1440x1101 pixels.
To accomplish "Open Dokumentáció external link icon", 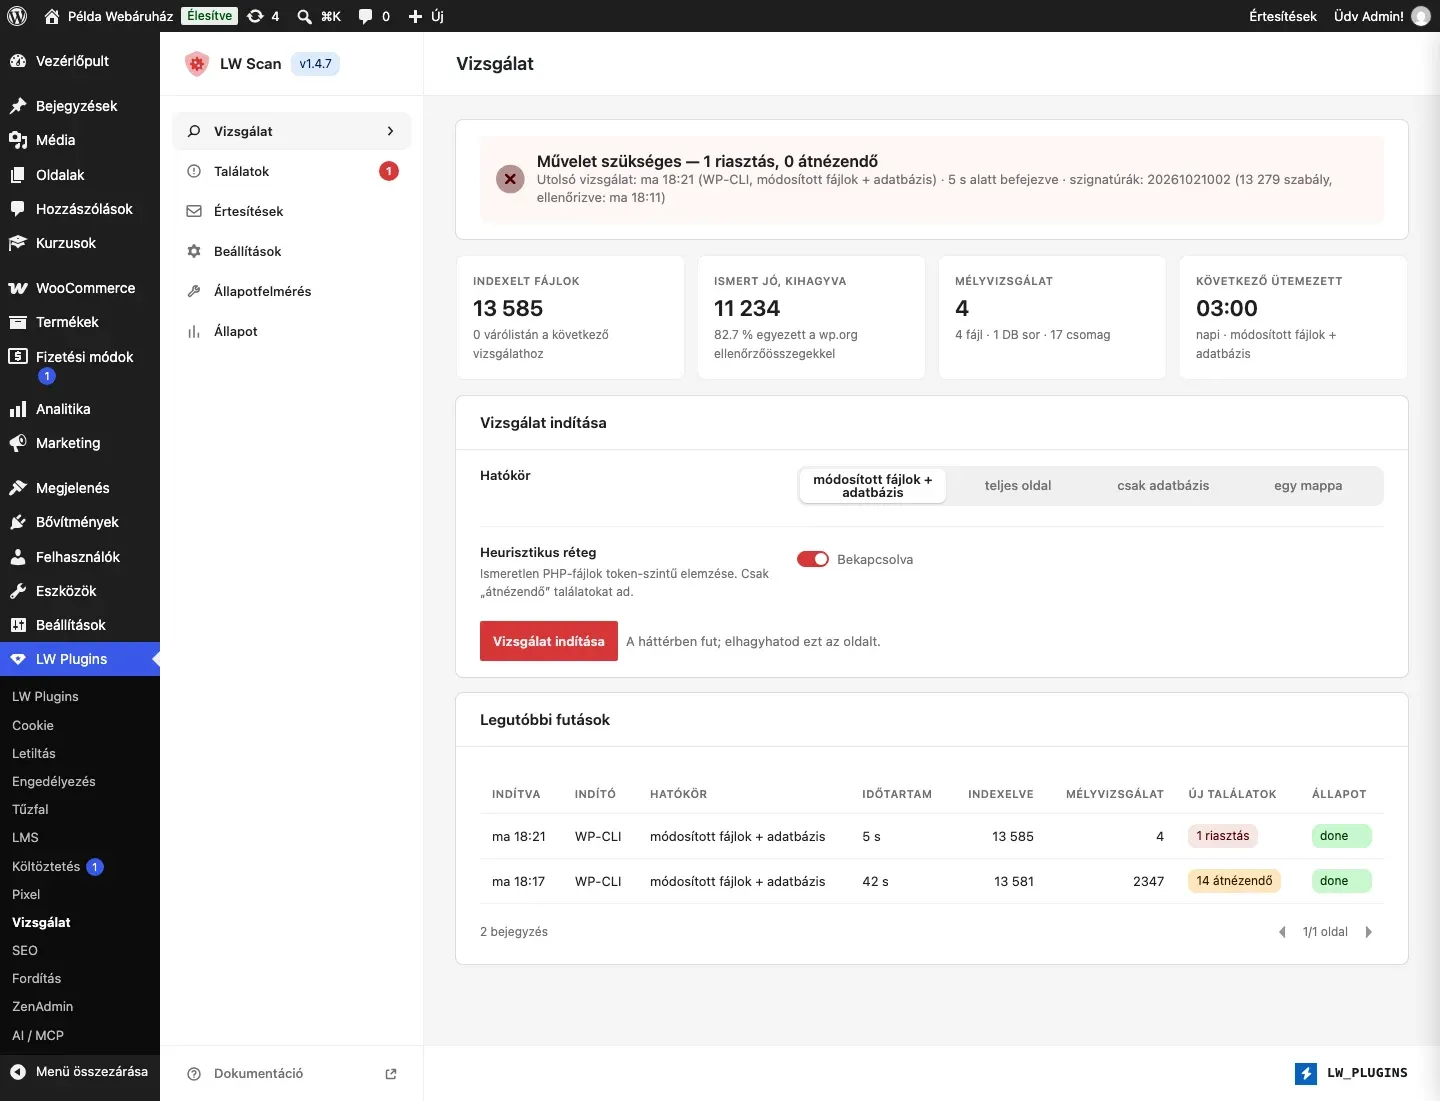I will coord(391,1074).
